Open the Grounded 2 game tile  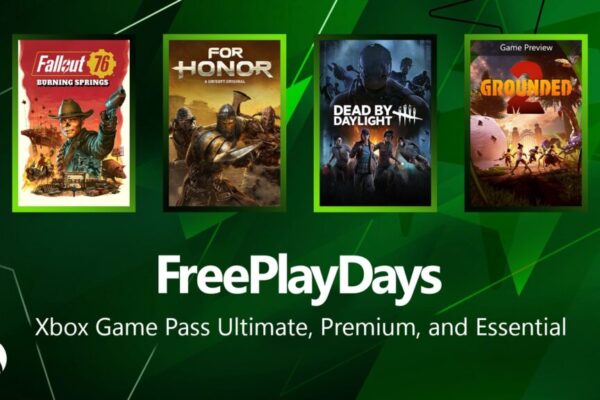pos(526,123)
